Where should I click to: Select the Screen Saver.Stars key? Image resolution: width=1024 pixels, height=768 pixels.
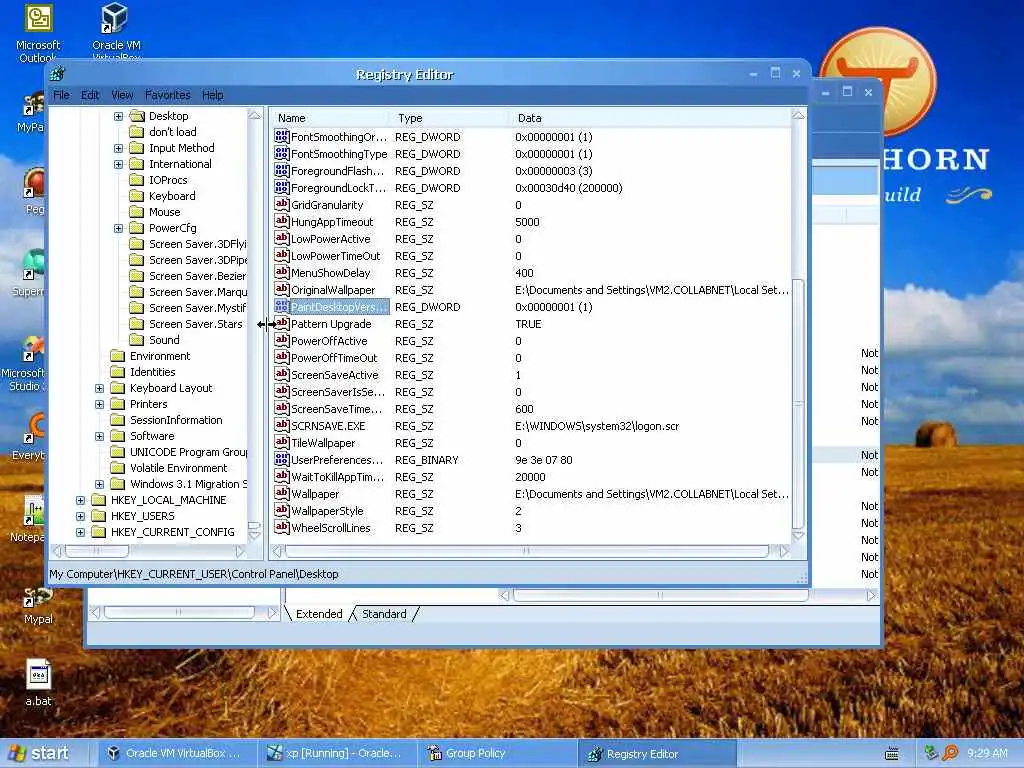point(195,325)
